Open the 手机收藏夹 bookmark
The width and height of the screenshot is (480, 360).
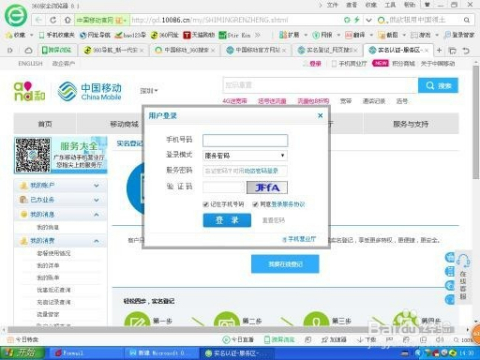tap(56, 35)
